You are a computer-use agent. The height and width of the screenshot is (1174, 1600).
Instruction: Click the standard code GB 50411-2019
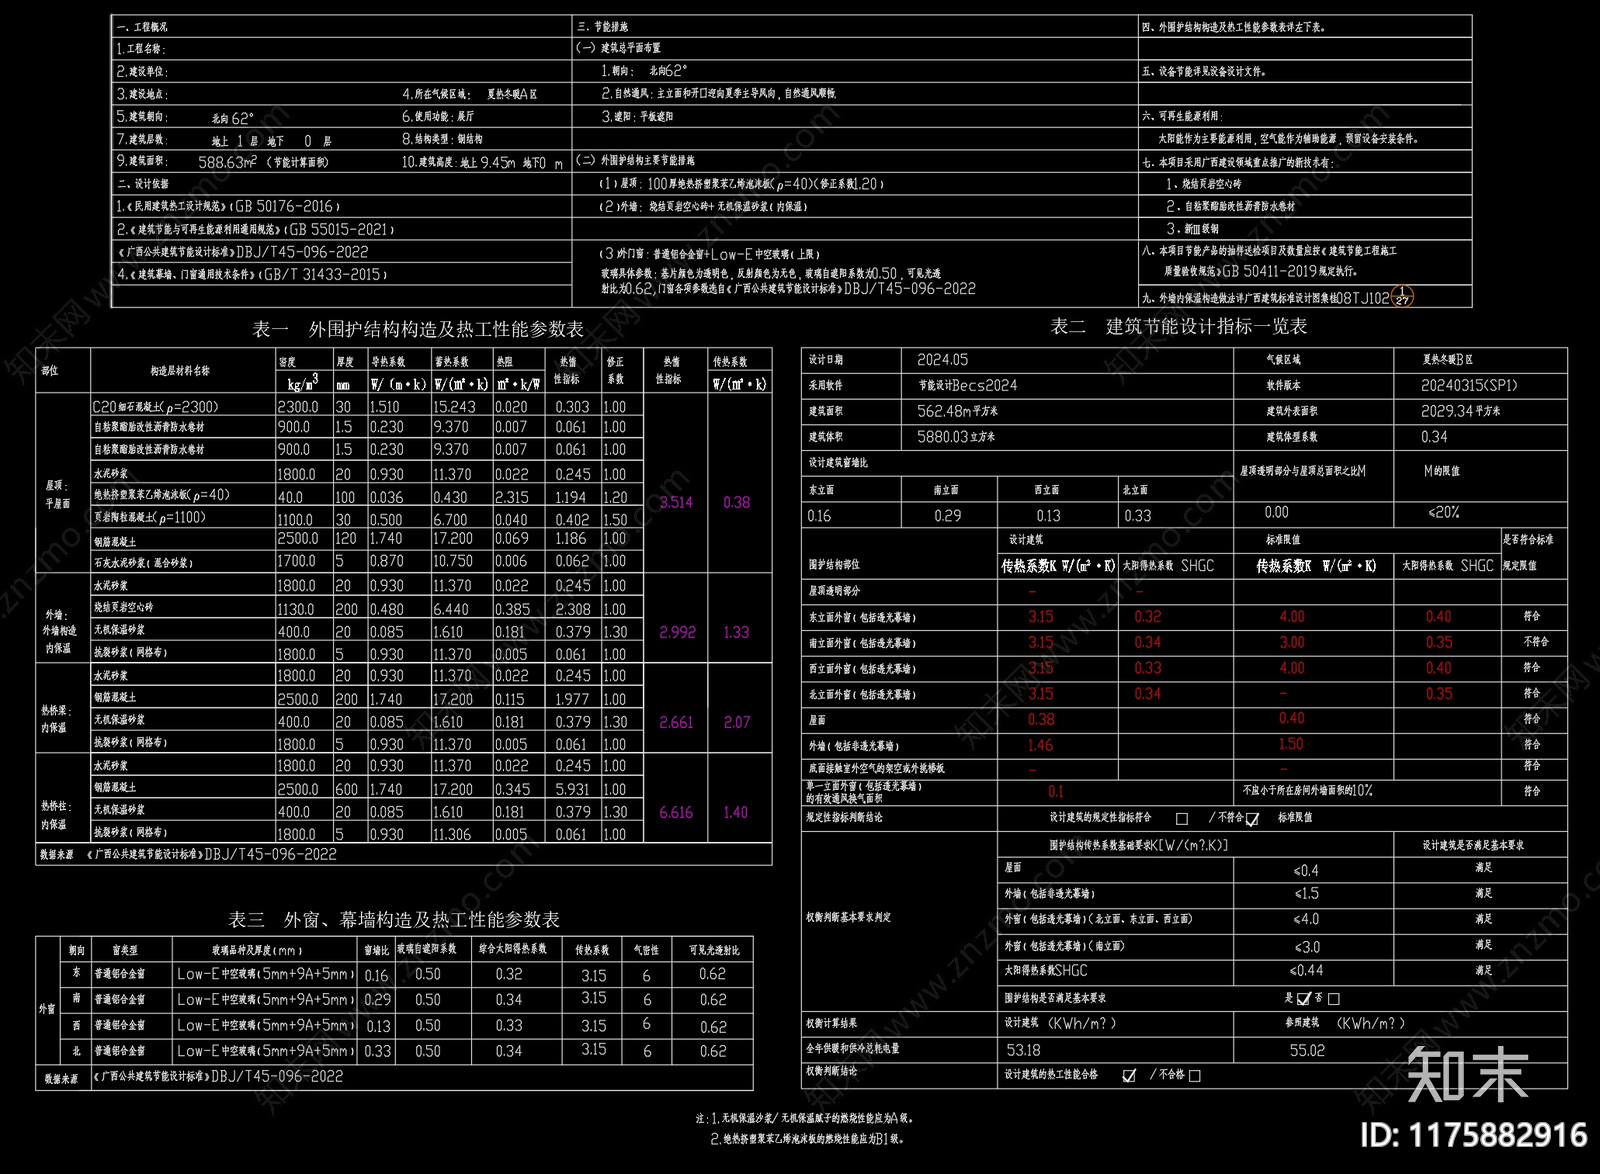(x=1269, y=271)
